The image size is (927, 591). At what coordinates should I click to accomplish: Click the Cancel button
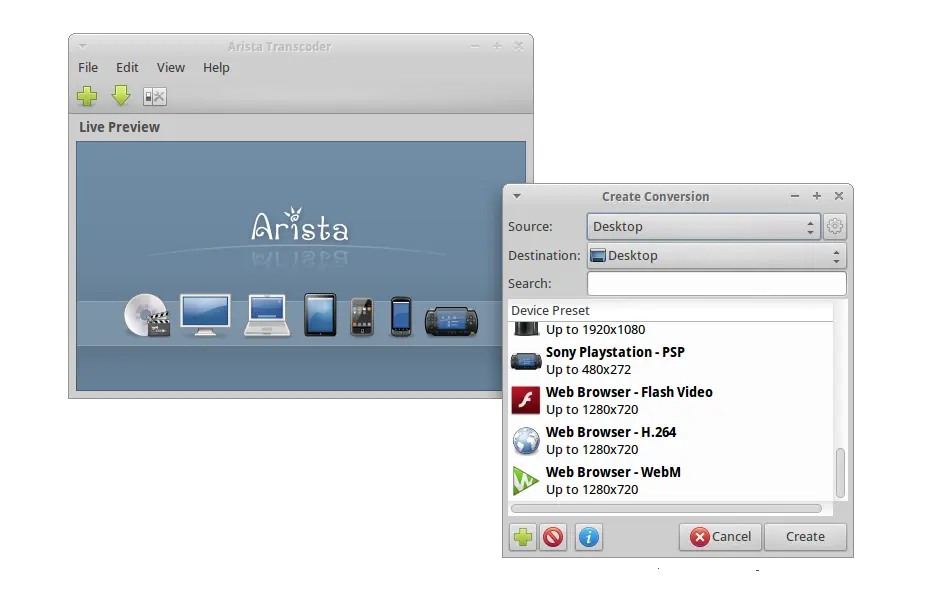[720, 537]
